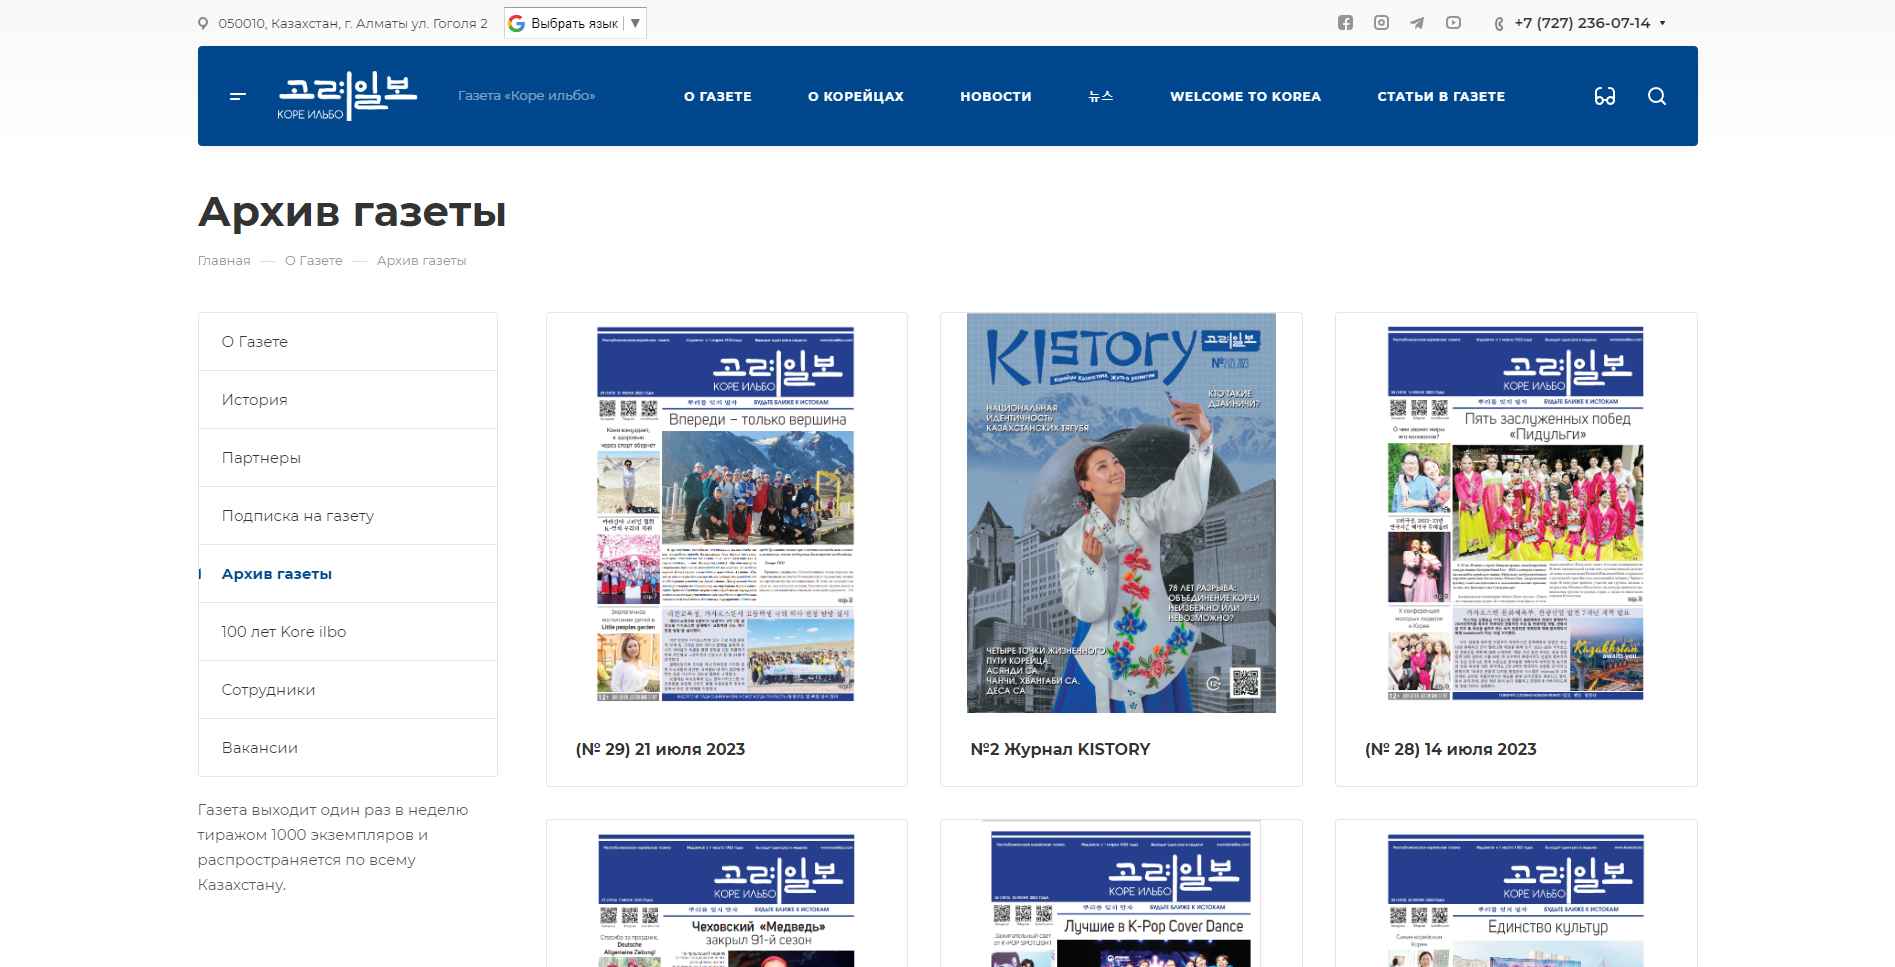Open the Korean 뉴스 menu item
The image size is (1895, 967).
(x=1101, y=96)
